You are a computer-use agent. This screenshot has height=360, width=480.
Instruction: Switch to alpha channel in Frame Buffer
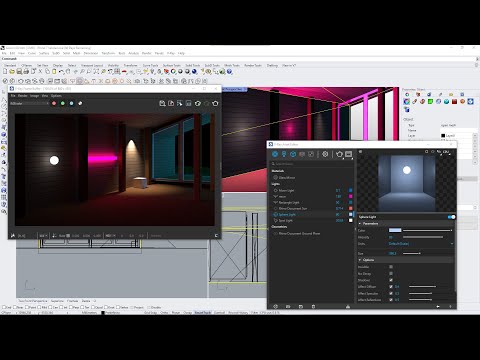point(80,103)
